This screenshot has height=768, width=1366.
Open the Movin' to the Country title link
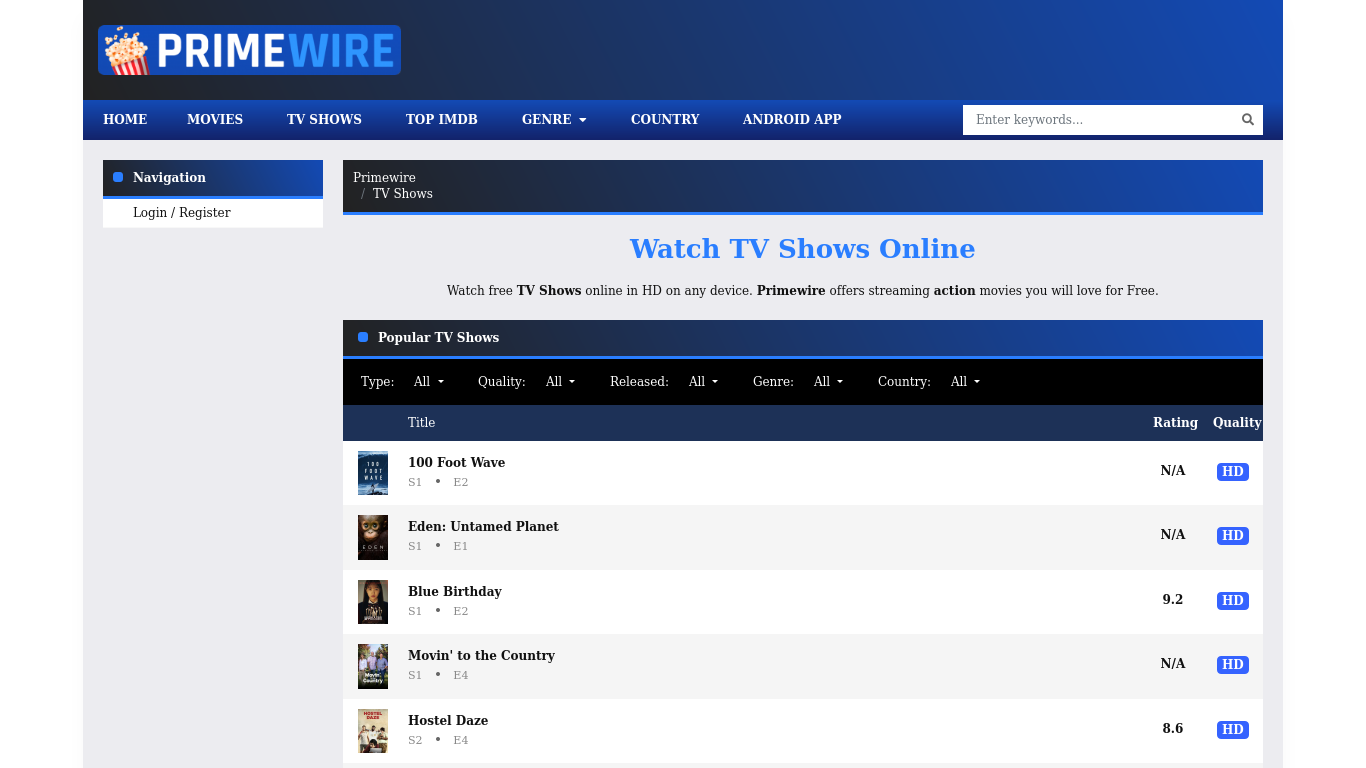point(481,656)
